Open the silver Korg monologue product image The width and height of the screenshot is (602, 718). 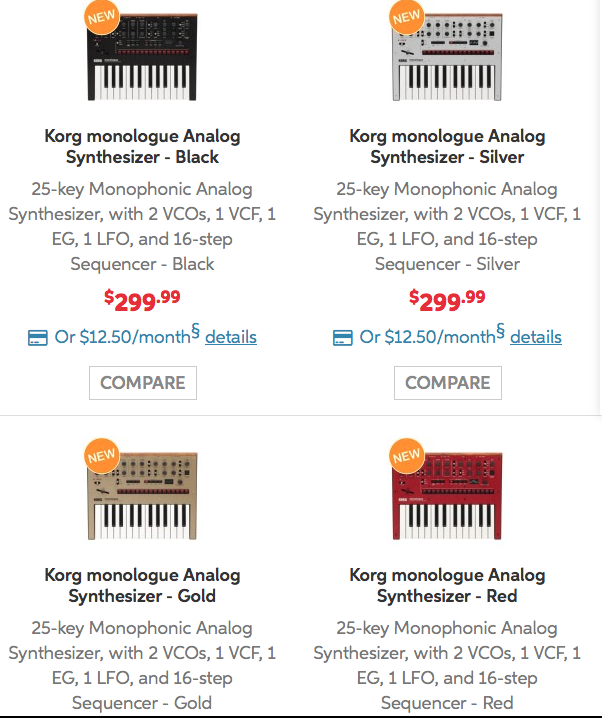(x=447, y=57)
